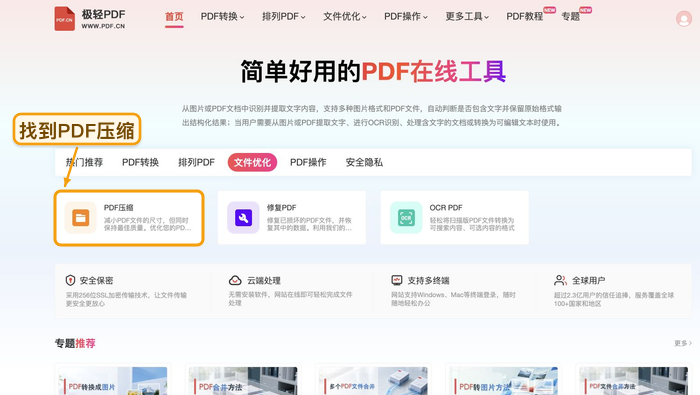The width and height of the screenshot is (700, 395).
Task: Go to 首页 in the top navigation
Action: point(174,17)
